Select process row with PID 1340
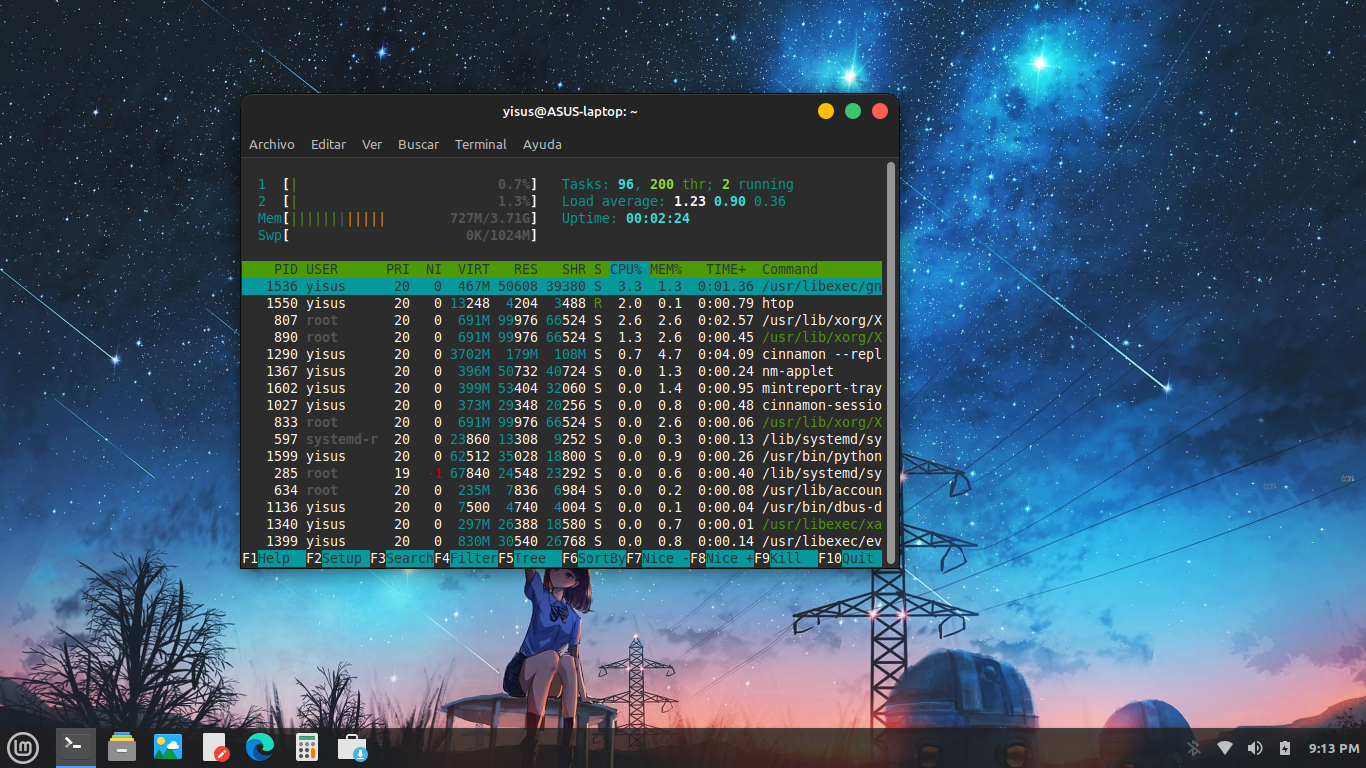This screenshot has height=768, width=1366. (562, 524)
